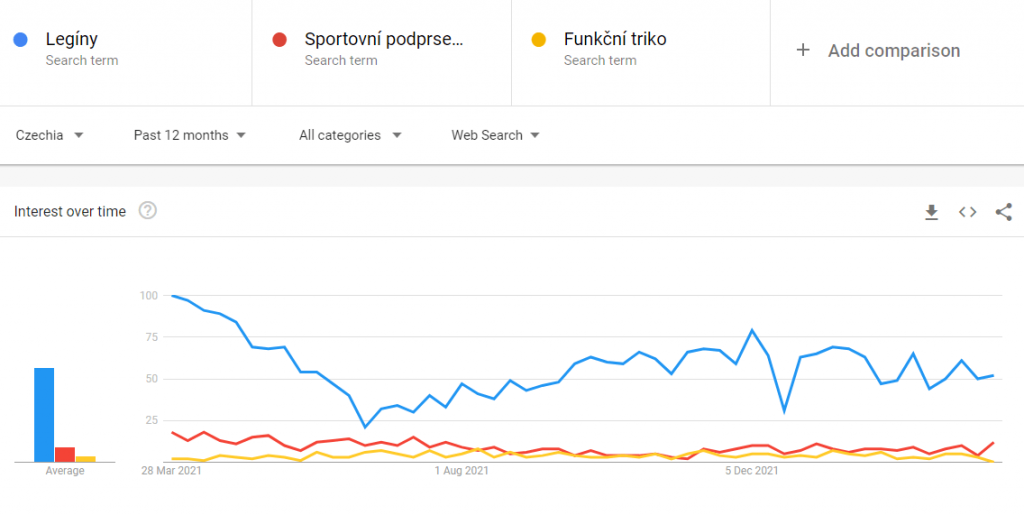Click the blue Legíny color dot
The image size is (1024, 515).
coord(20,40)
